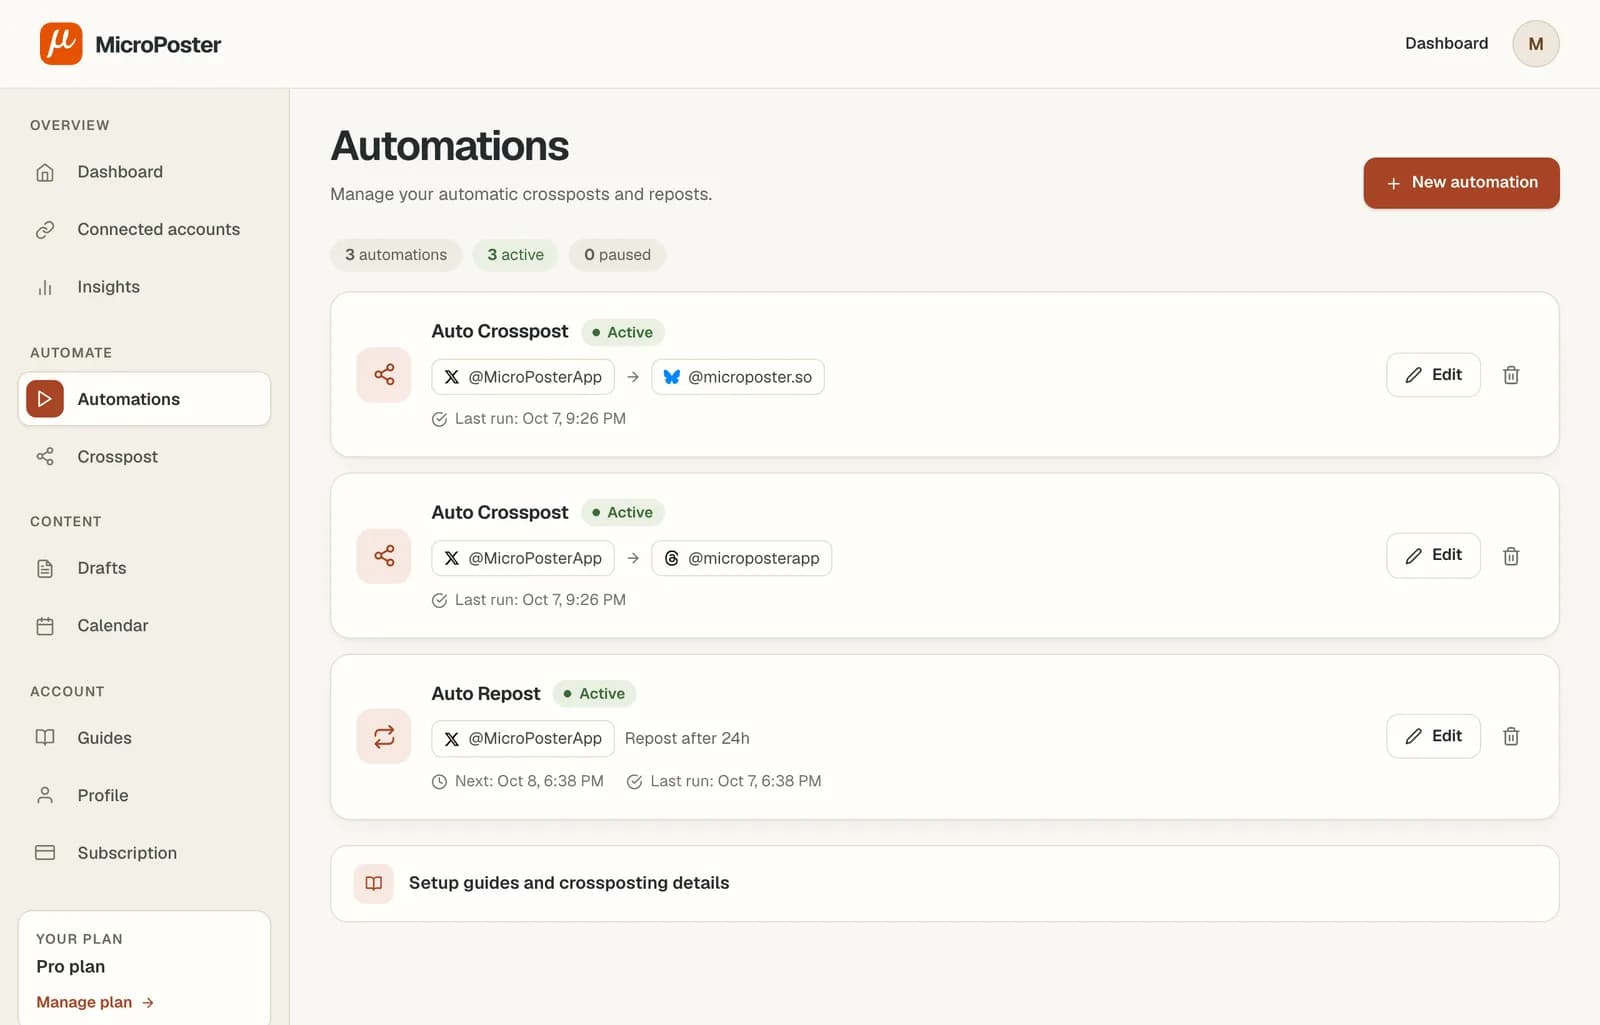The height and width of the screenshot is (1025, 1600).
Task: Delete the Auto Repost automation
Action: [1511, 736]
